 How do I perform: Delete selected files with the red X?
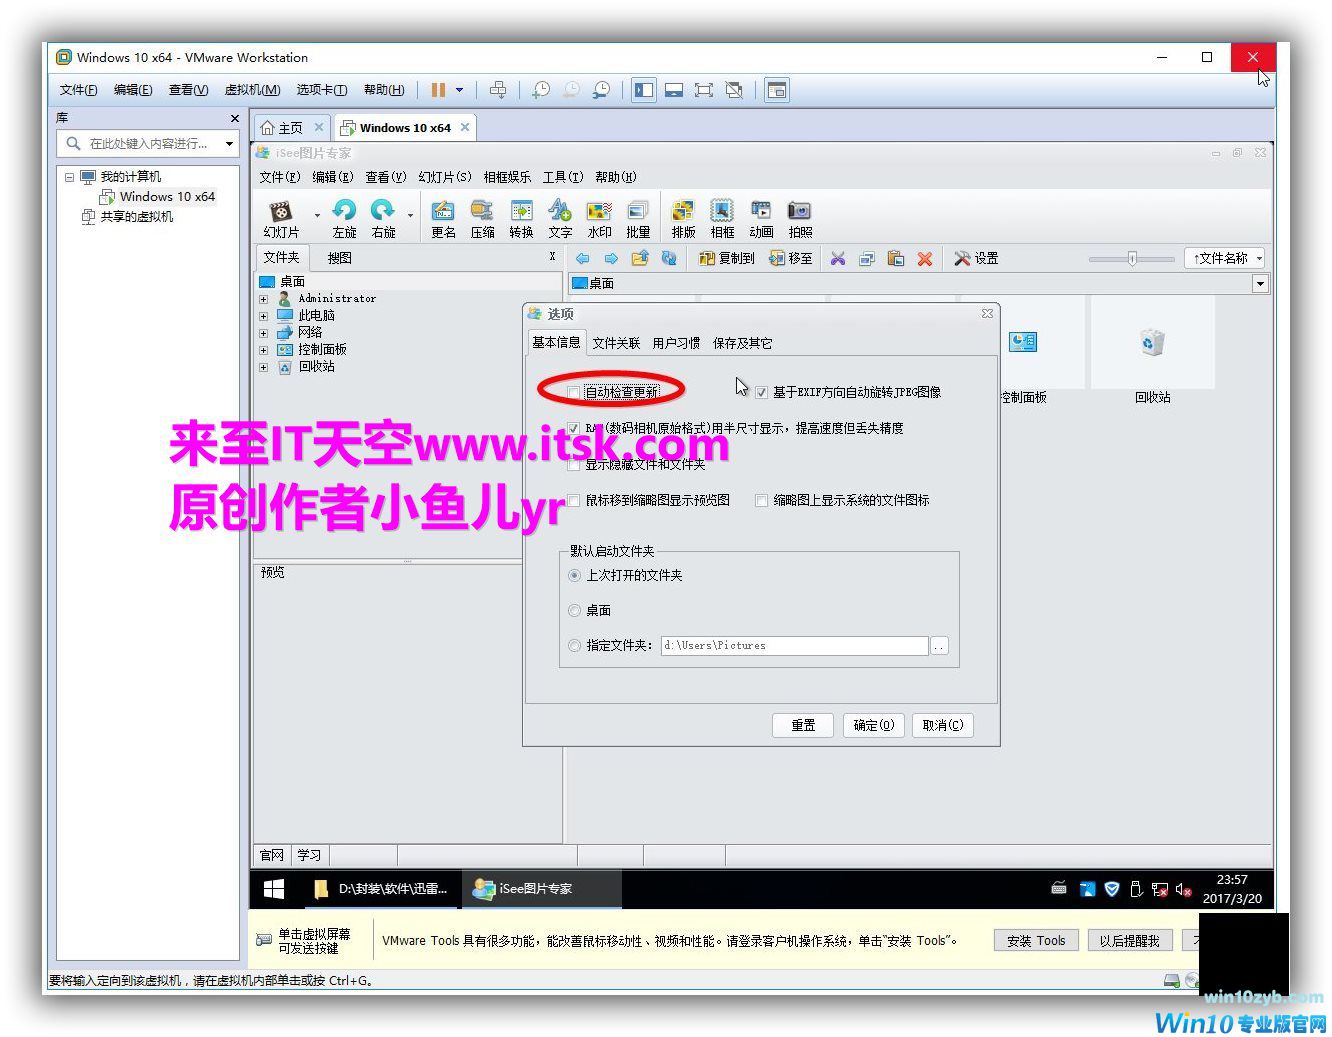(x=925, y=258)
